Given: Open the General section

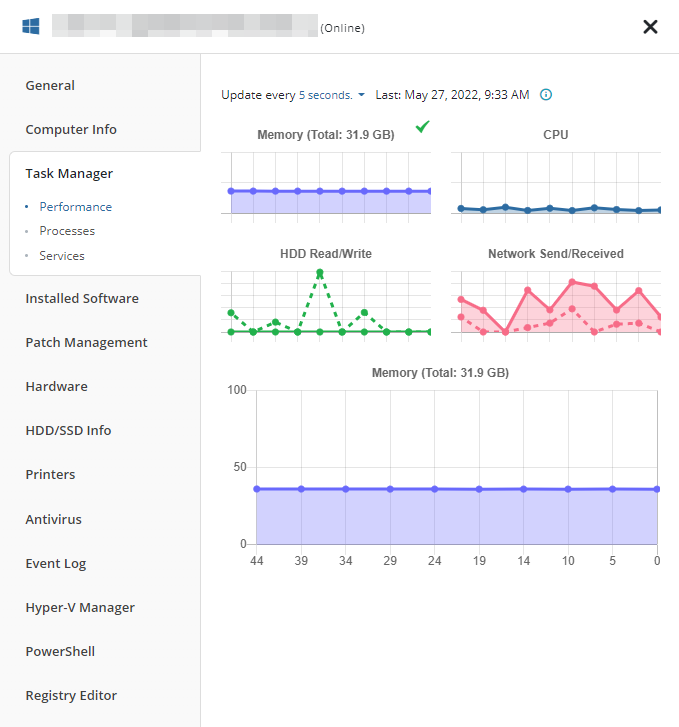Looking at the screenshot, I should pos(50,85).
